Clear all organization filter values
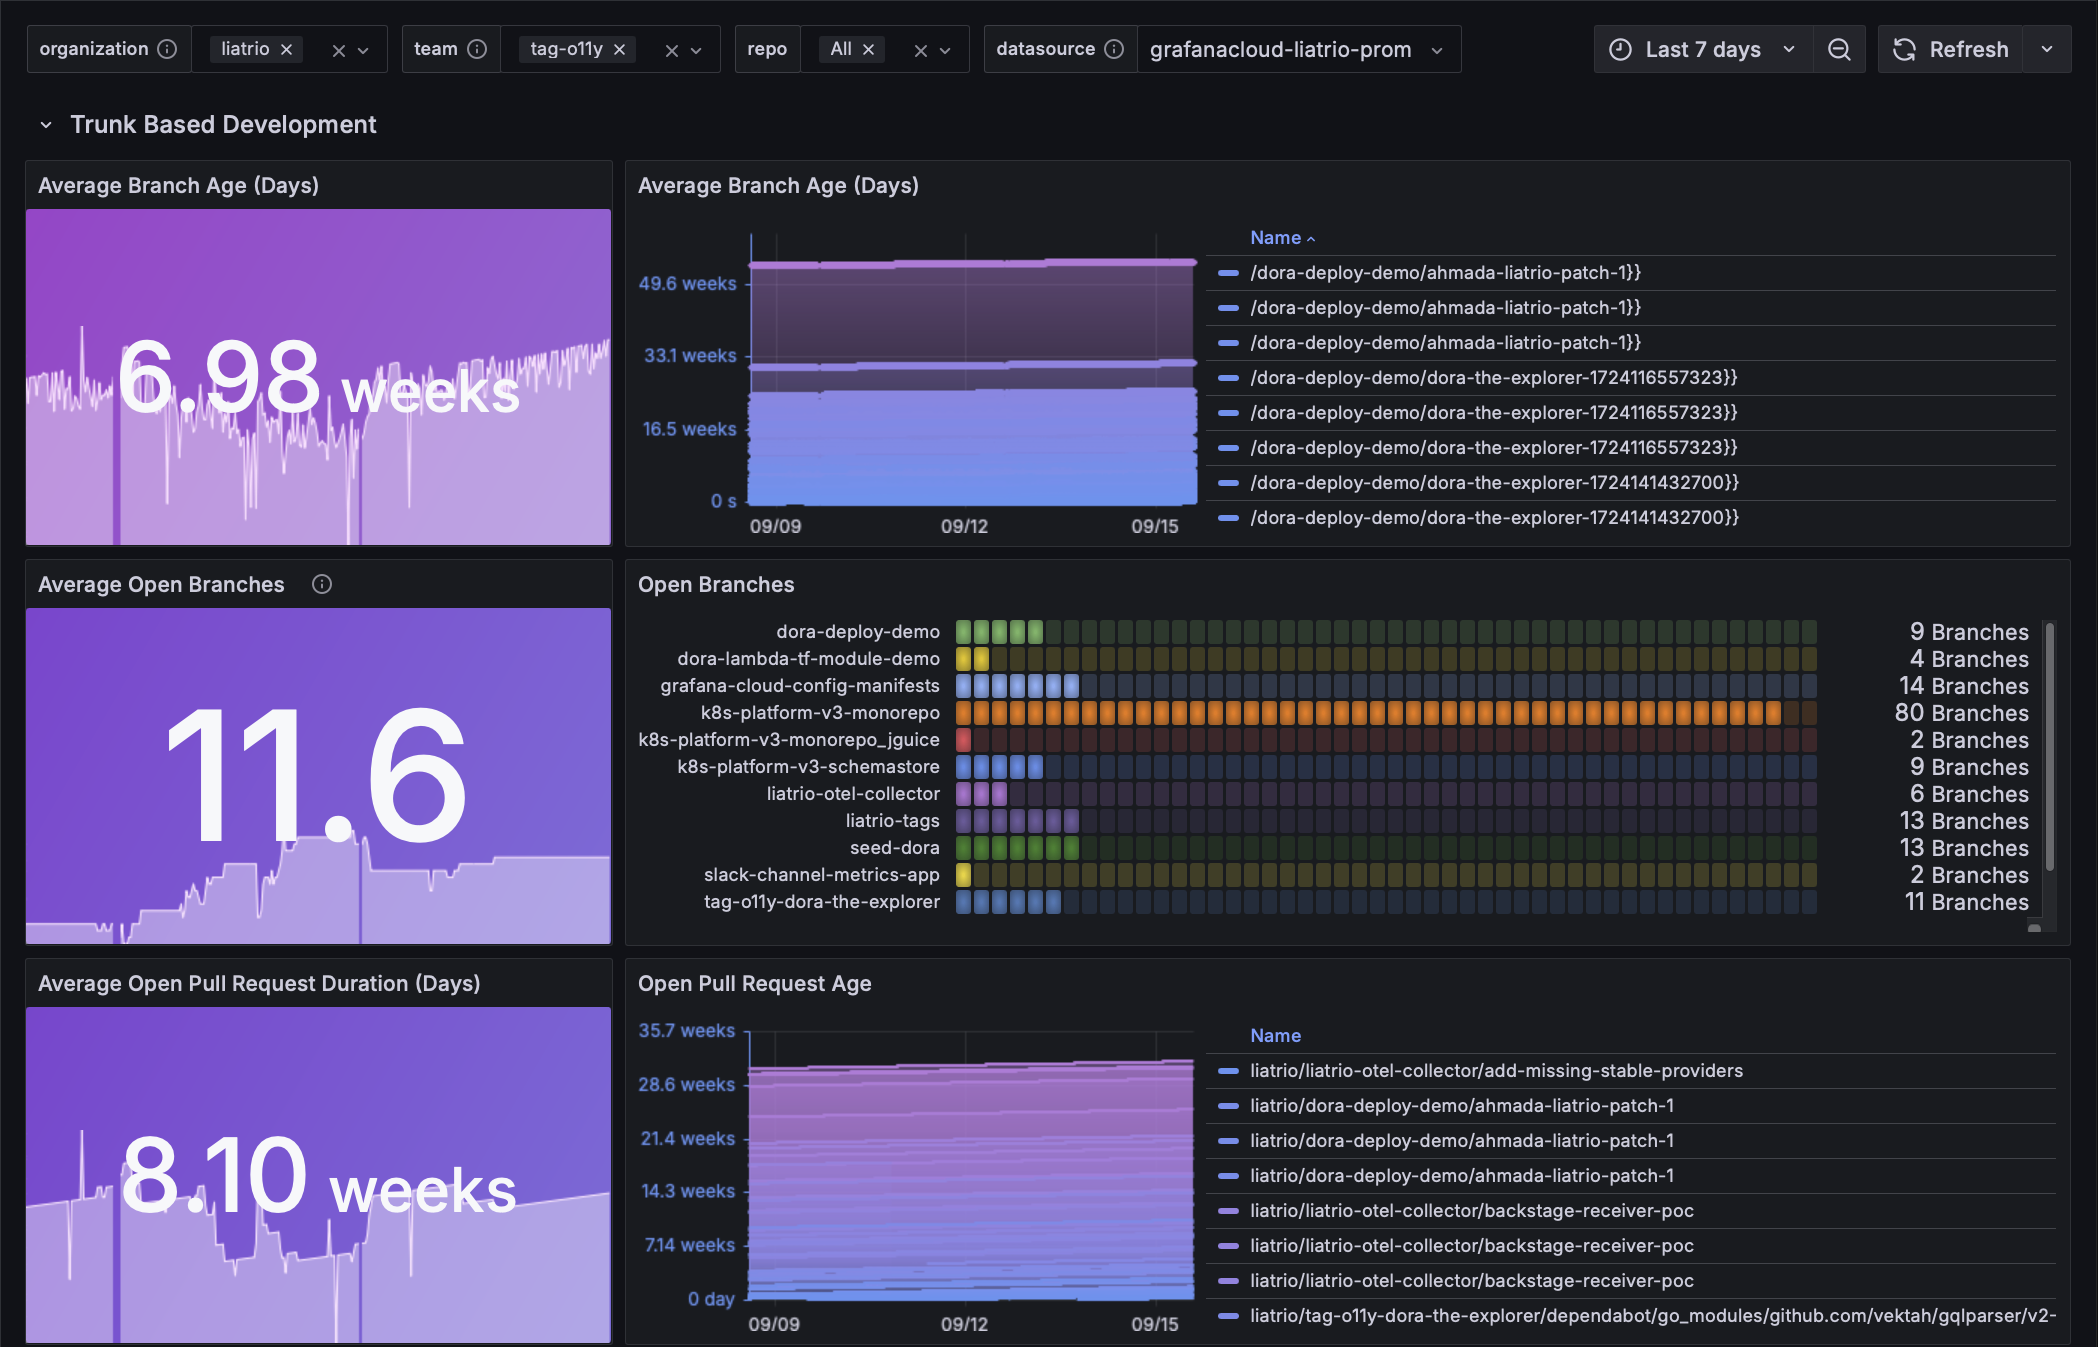 coord(338,50)
